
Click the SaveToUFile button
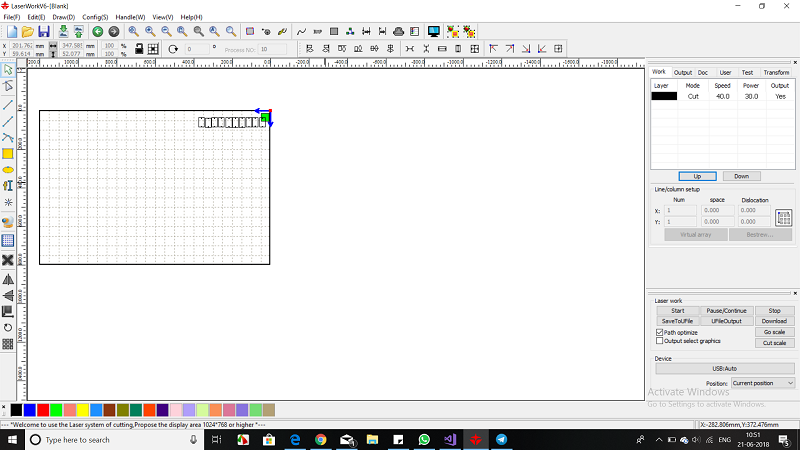click(678, 321)
